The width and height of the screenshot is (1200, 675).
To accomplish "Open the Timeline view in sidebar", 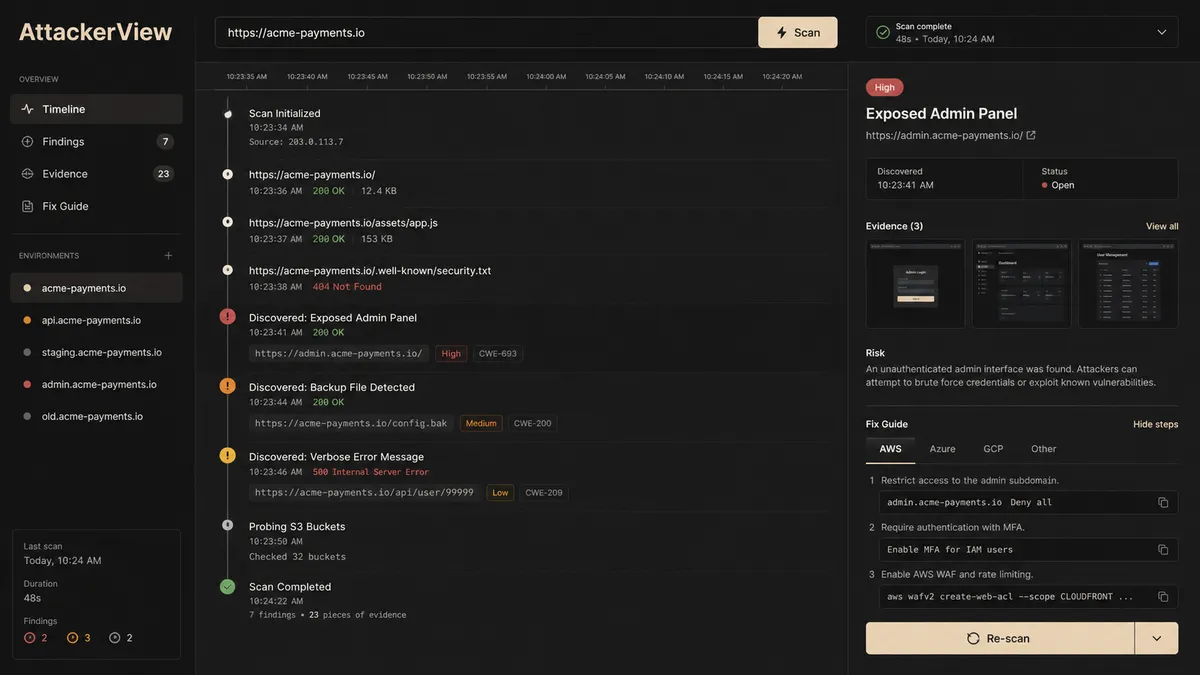I will point(96,109).
